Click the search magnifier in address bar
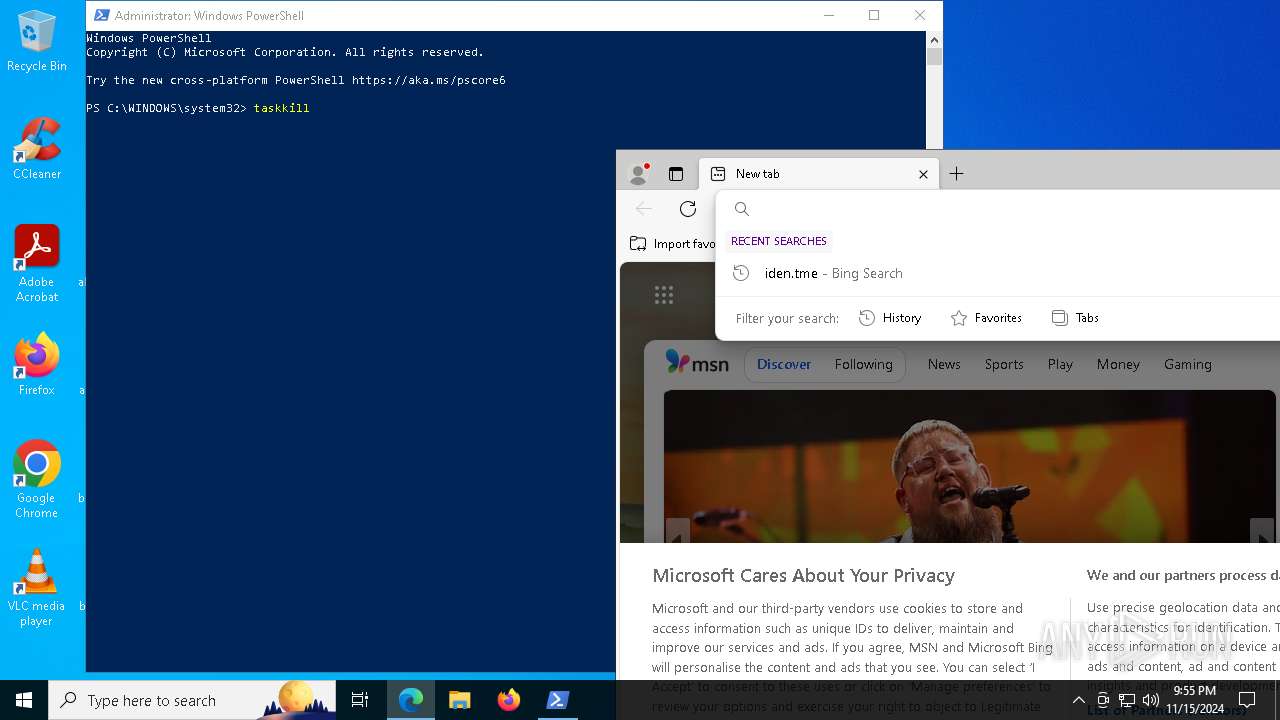The width and height of the screenshot is (1280, 720). coord(741,209)
